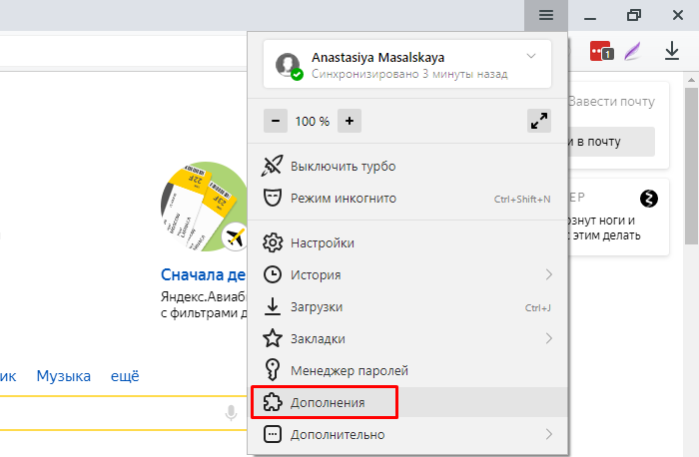Click the vertical scrollbar thumb
This screenshot has width=699, height=457.
pos(691,166)
